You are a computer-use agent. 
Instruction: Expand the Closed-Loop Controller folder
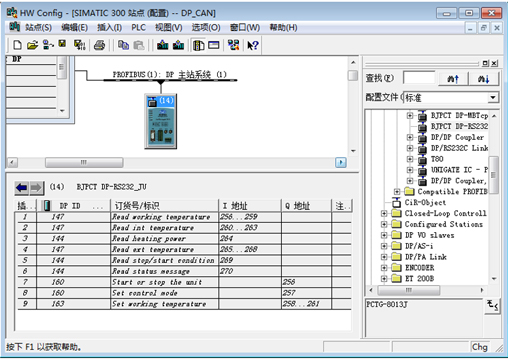384,213
